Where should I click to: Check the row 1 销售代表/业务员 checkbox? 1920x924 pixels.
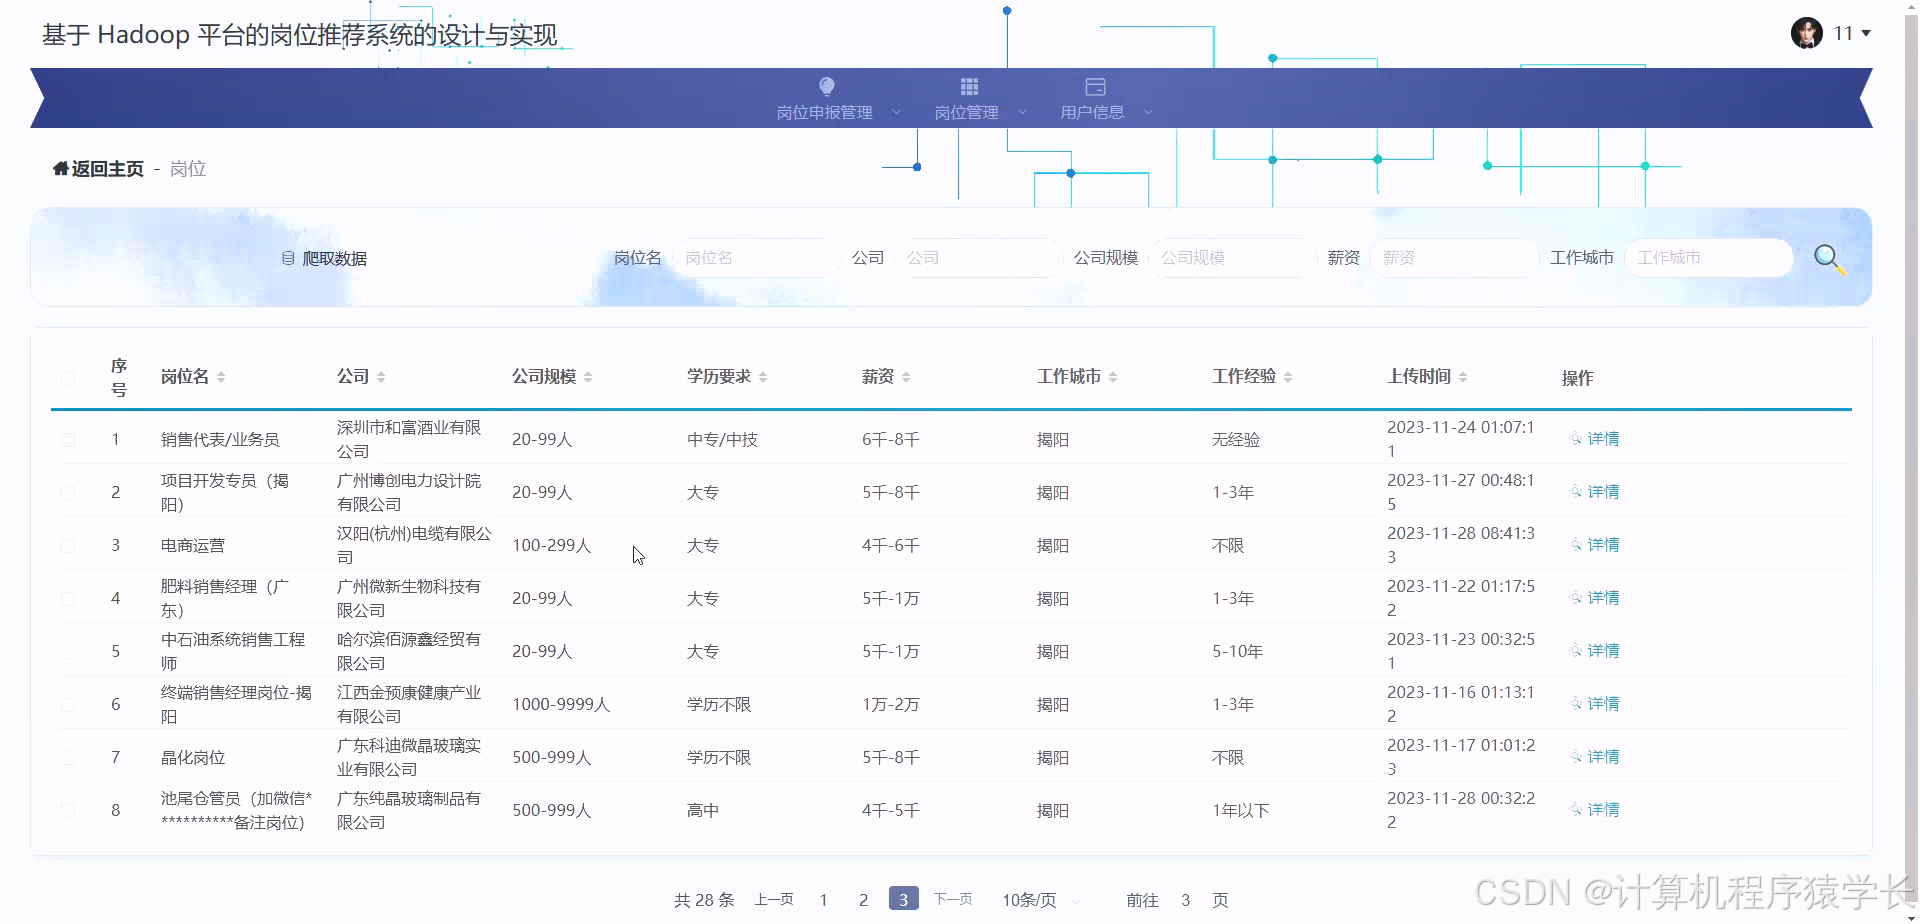(x=68, y=440)
